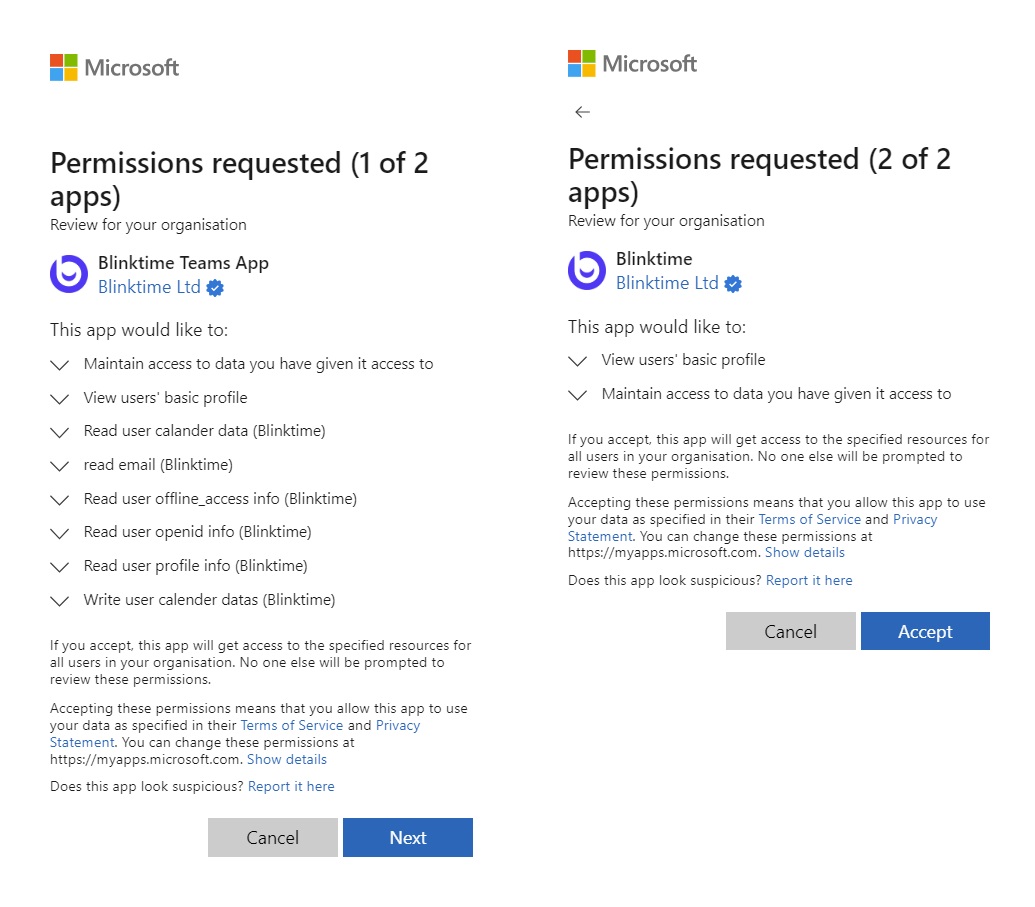Viewport: 1035px width, 907px height.
Task: Click the Microsoft logo in the 2 of 2 dialog
Action: (632, 63)
